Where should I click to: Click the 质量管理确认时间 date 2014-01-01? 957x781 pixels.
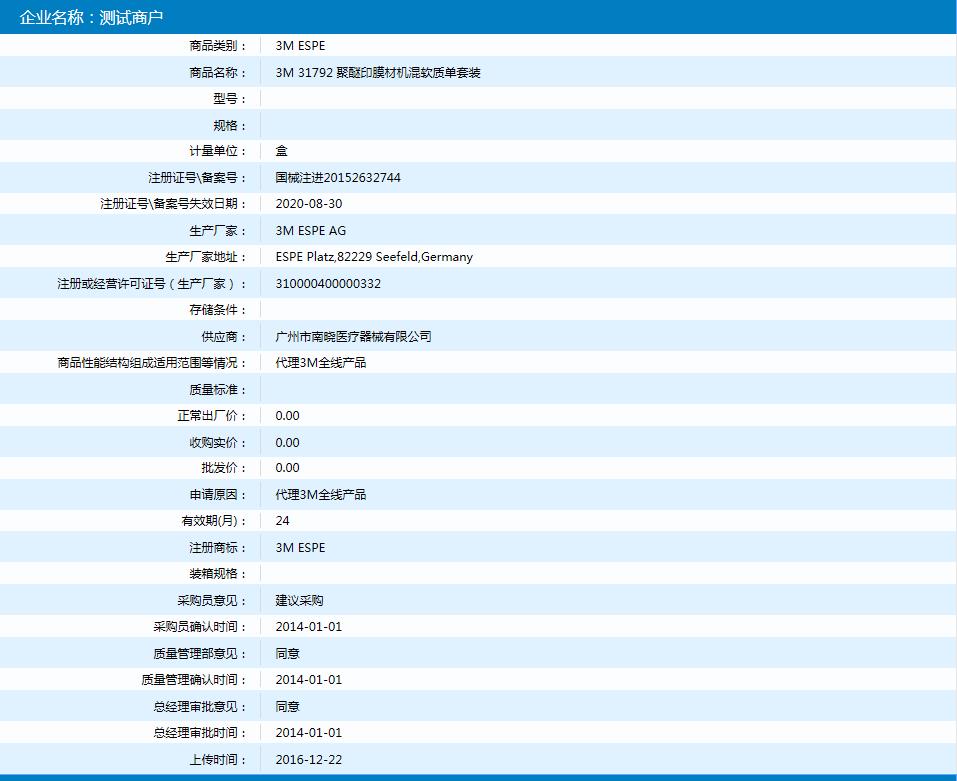coord(309,680)
